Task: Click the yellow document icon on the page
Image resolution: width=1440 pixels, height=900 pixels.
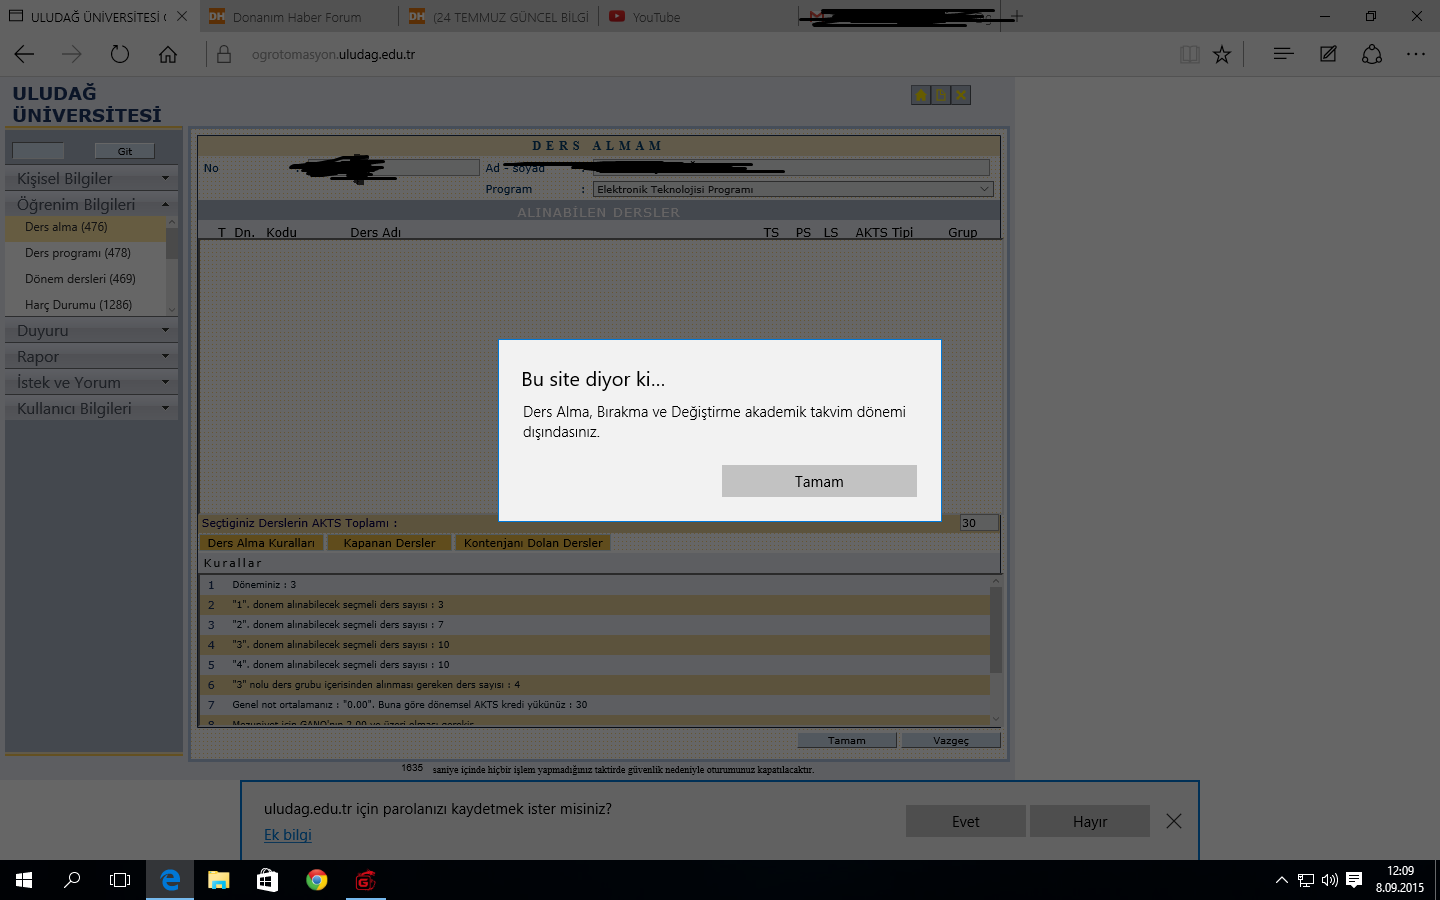Action: tap(941, 95)
